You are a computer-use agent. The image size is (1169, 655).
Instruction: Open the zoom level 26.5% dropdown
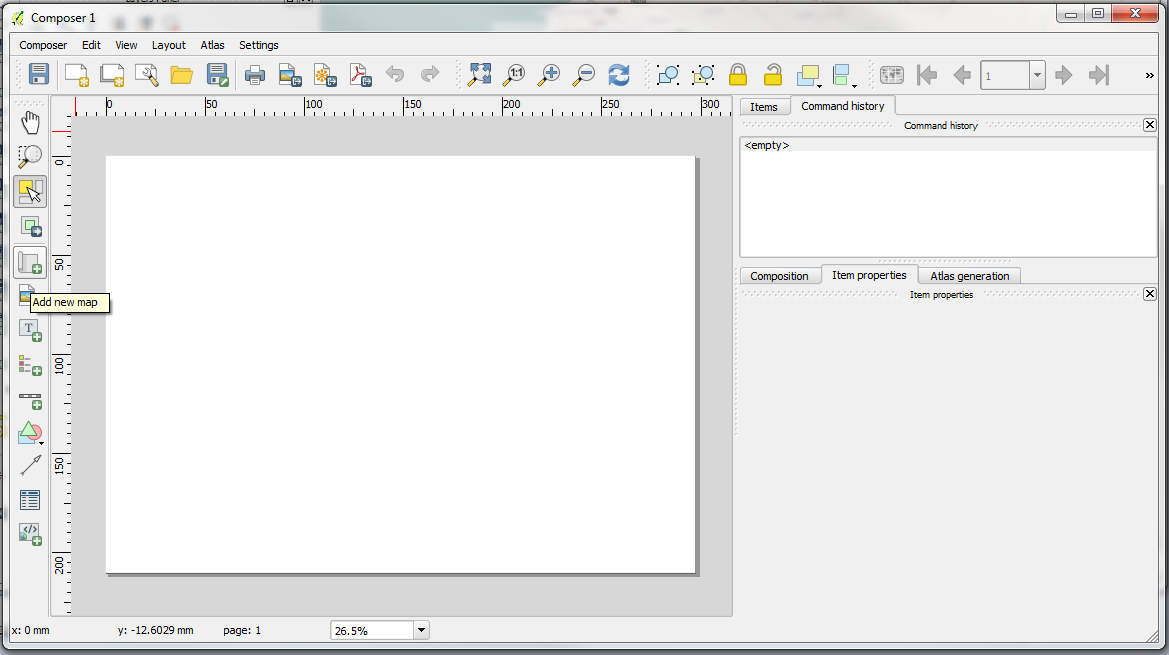pos(421,630)
